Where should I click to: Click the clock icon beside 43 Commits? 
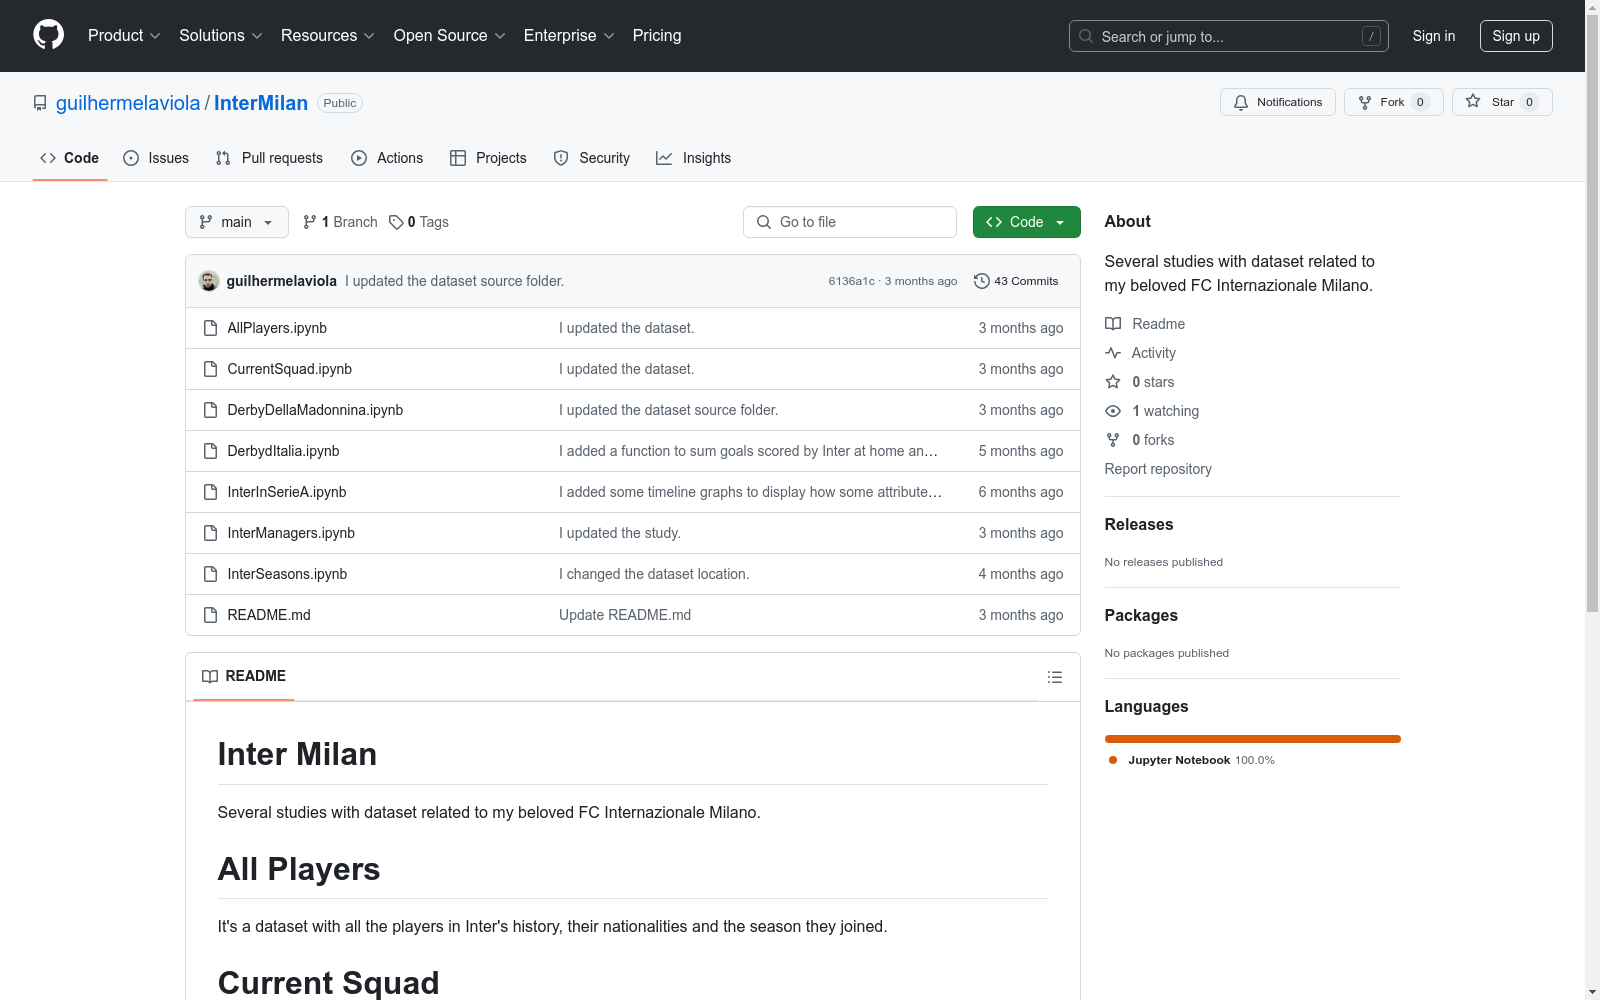(x=982, y=281)
